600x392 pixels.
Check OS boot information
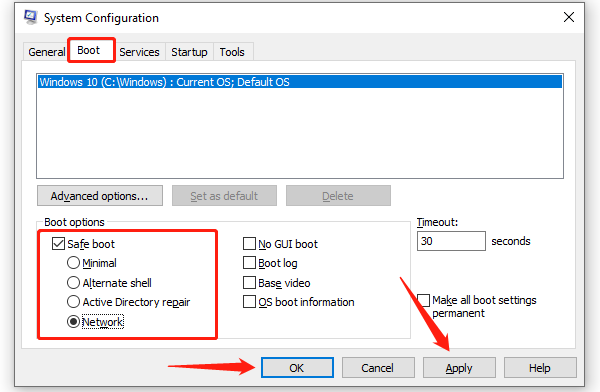249,302
